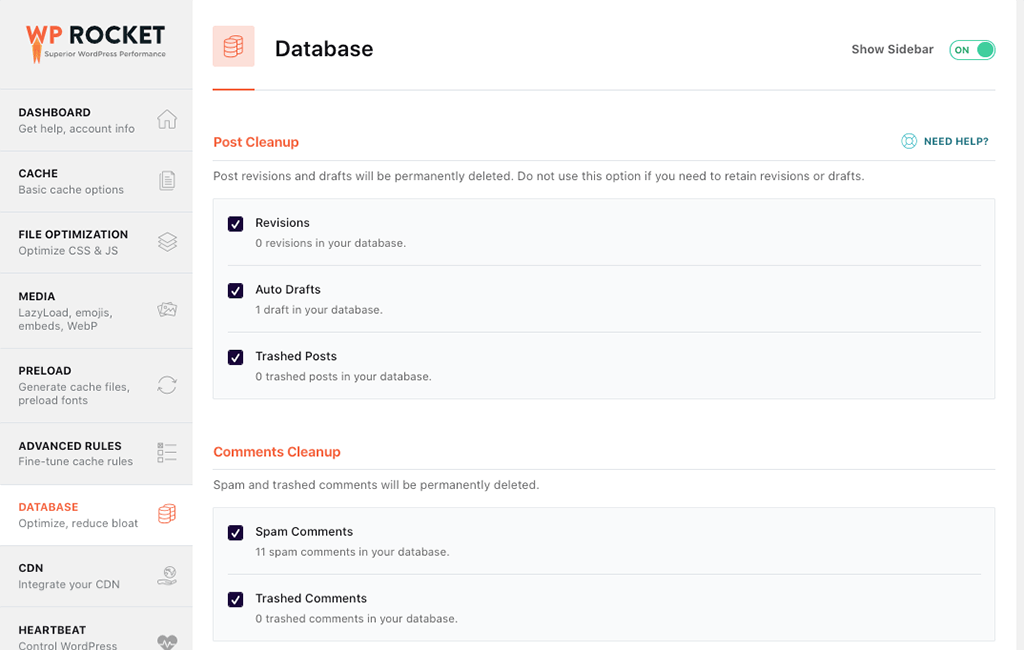
Task: Click the Database icon beside the page title
Action: click(x=233, y=46)
